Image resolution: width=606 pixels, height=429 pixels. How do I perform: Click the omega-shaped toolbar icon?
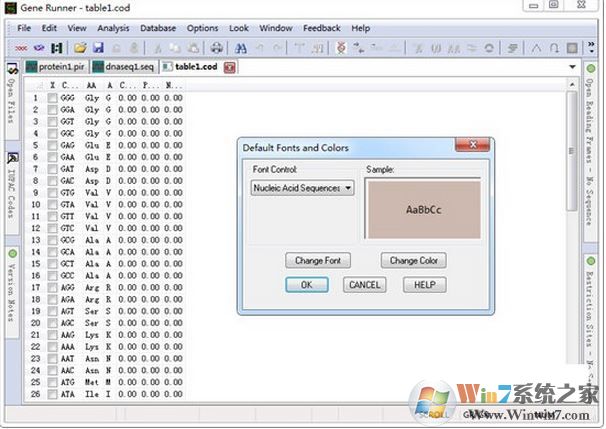pos(554,48)
